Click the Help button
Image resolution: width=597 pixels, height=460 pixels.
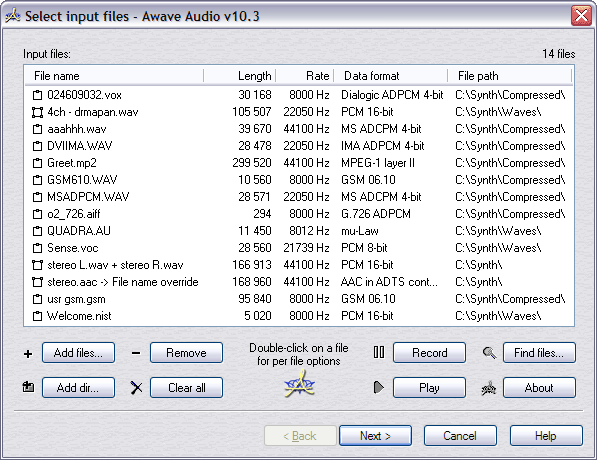(546, 436)
